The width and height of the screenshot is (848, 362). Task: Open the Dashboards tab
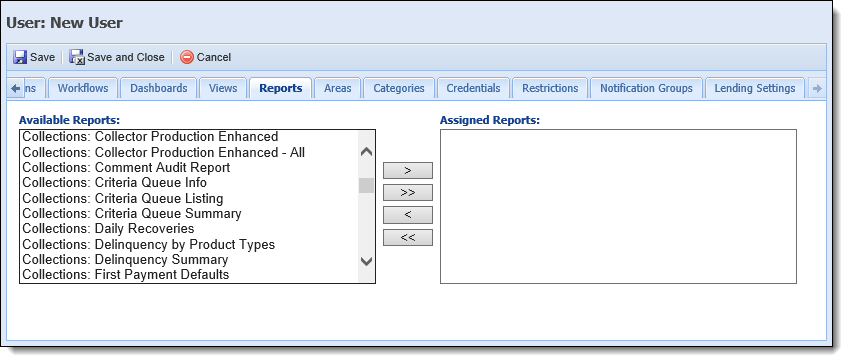click(x=158, y=88)
